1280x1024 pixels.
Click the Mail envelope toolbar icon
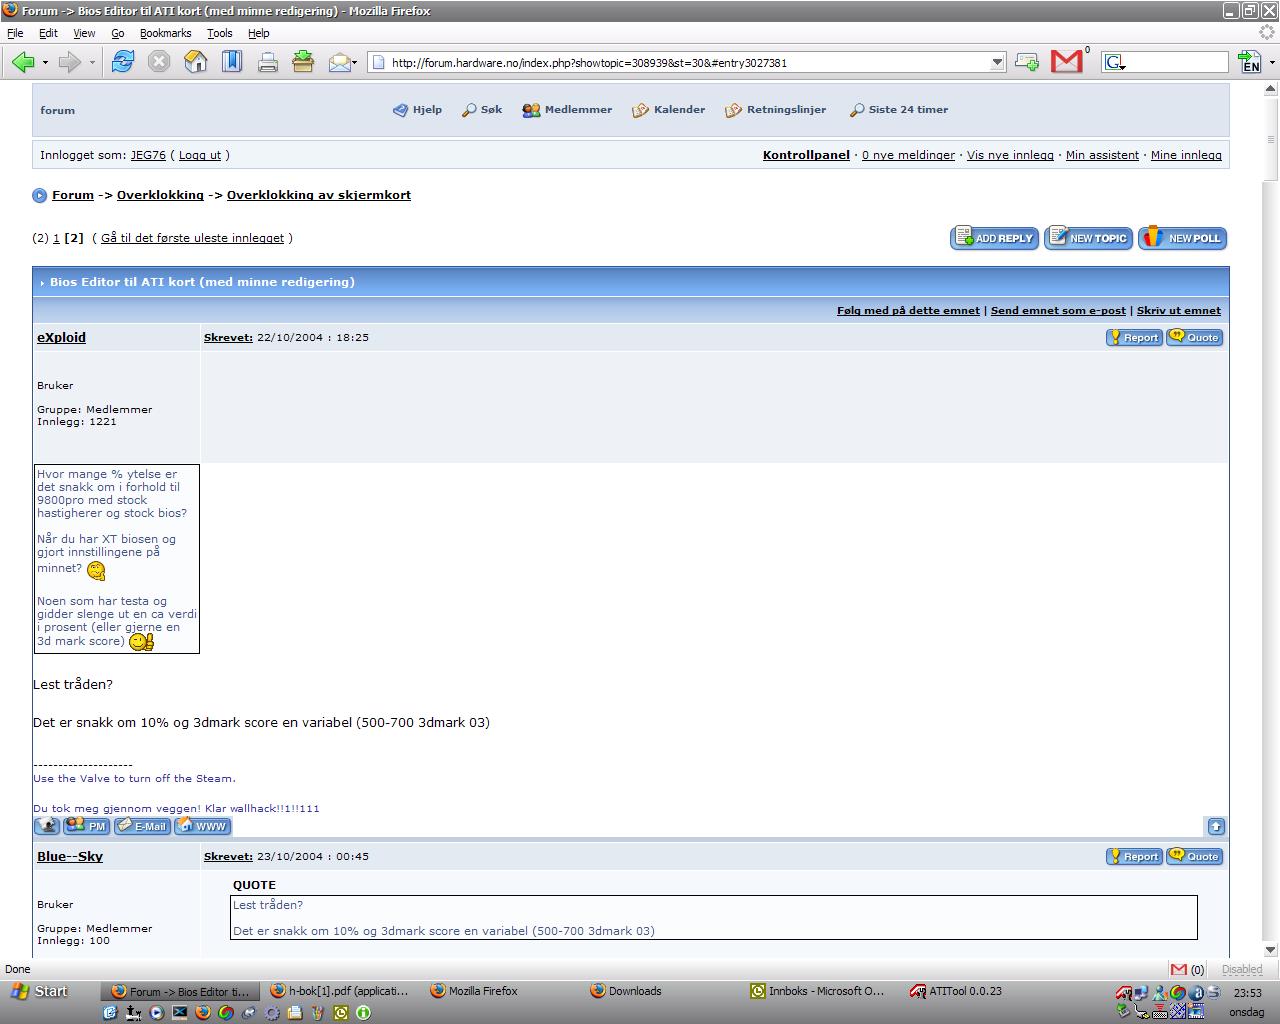point(339,62)
